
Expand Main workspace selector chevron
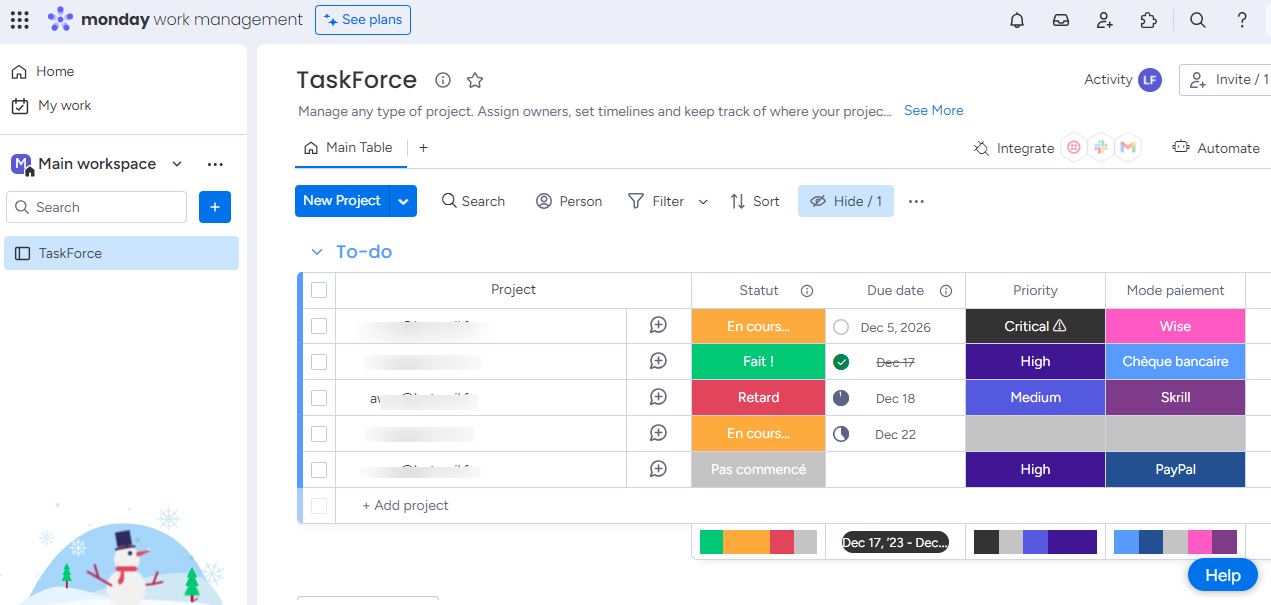click(x=177, y=164)
